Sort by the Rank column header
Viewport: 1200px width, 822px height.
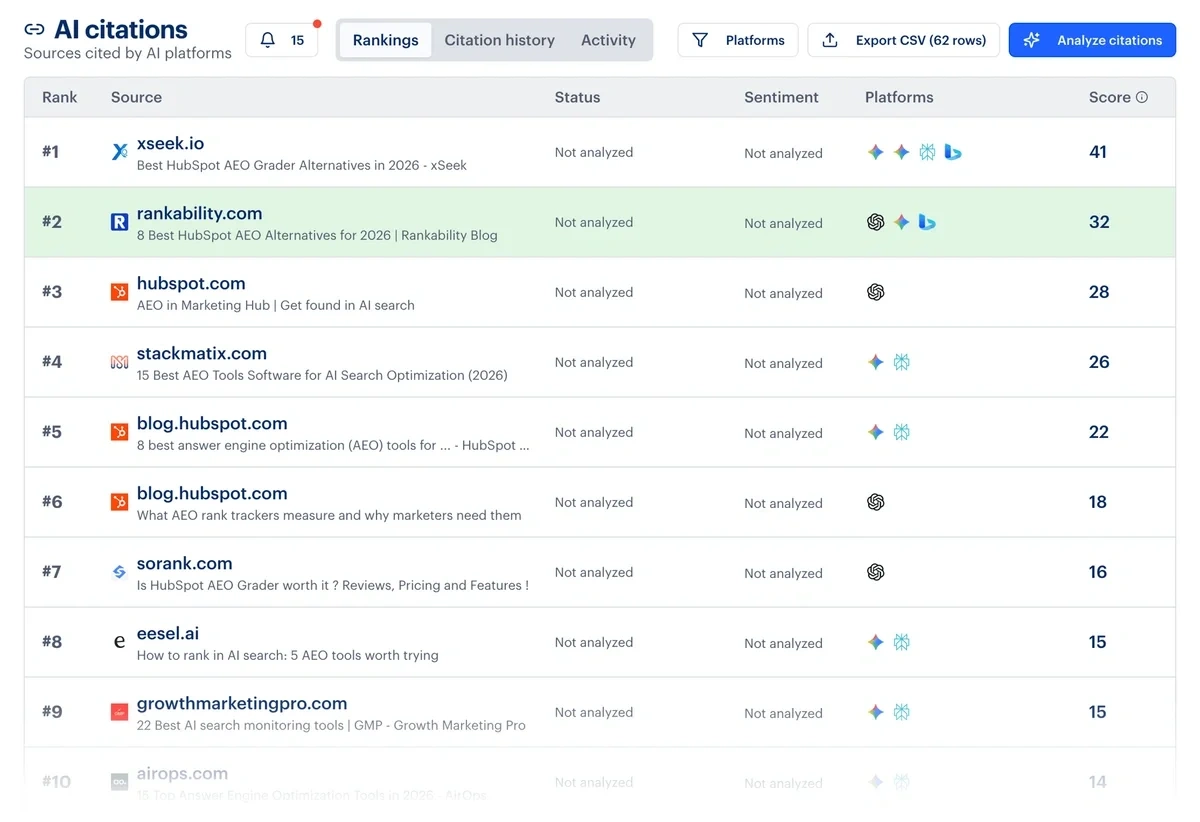pyautogui.click(x=60, y=97)
